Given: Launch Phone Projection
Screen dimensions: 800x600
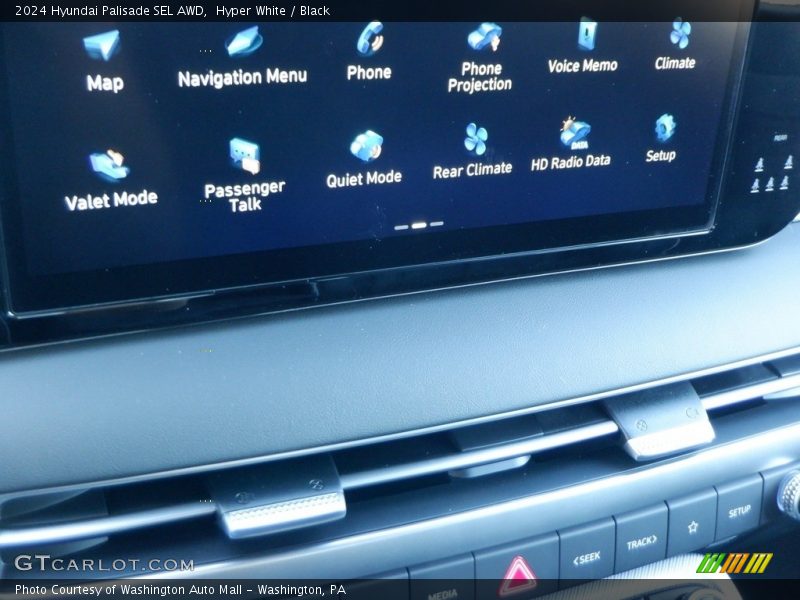Looking at the screenshot, I should point(483,38).
